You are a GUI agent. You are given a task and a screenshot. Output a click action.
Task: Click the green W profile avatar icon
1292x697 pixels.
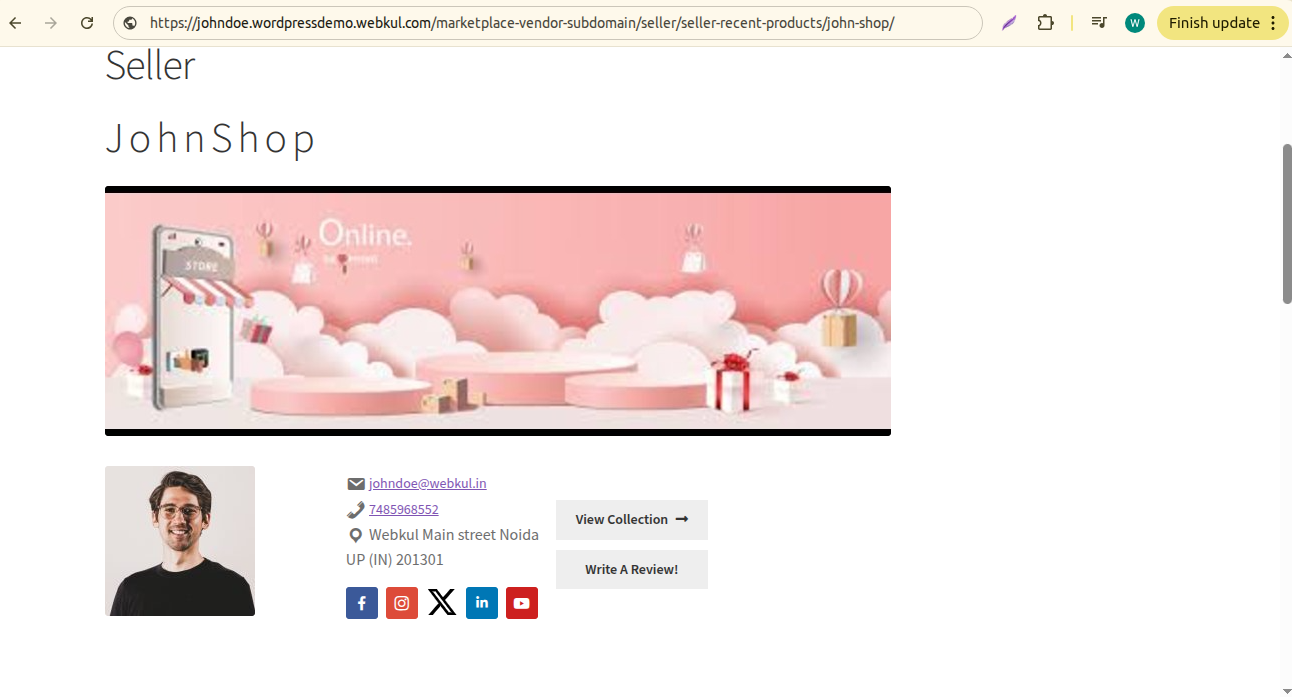(1134, 22)
